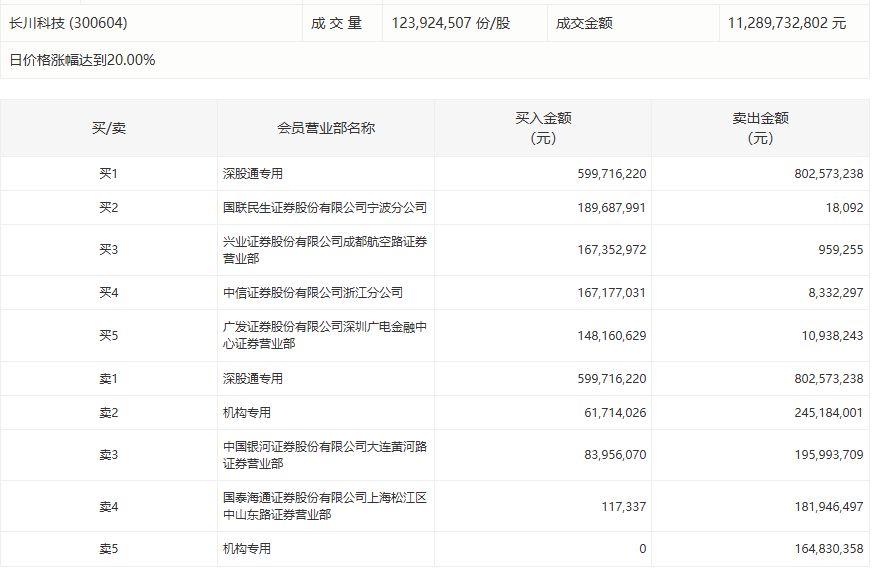The height and width of the screenshot is (573, 872).
Task: Select the 买1 row label
Action: tap(109, 174)
